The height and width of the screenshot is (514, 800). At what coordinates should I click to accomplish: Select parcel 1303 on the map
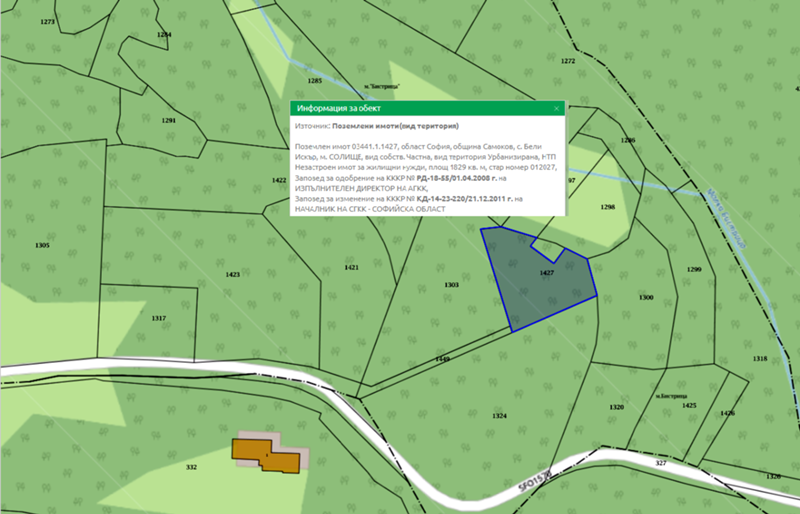[451, 285]
